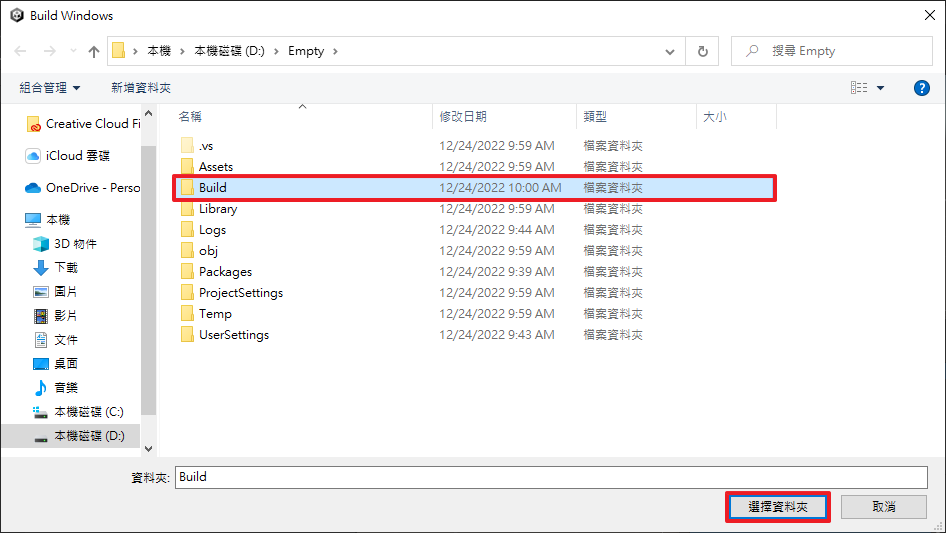Viewport: 946px width, 533px height.
Task: Open 音樂 (Music) in sidebar
Action: (x=56, y=388)
